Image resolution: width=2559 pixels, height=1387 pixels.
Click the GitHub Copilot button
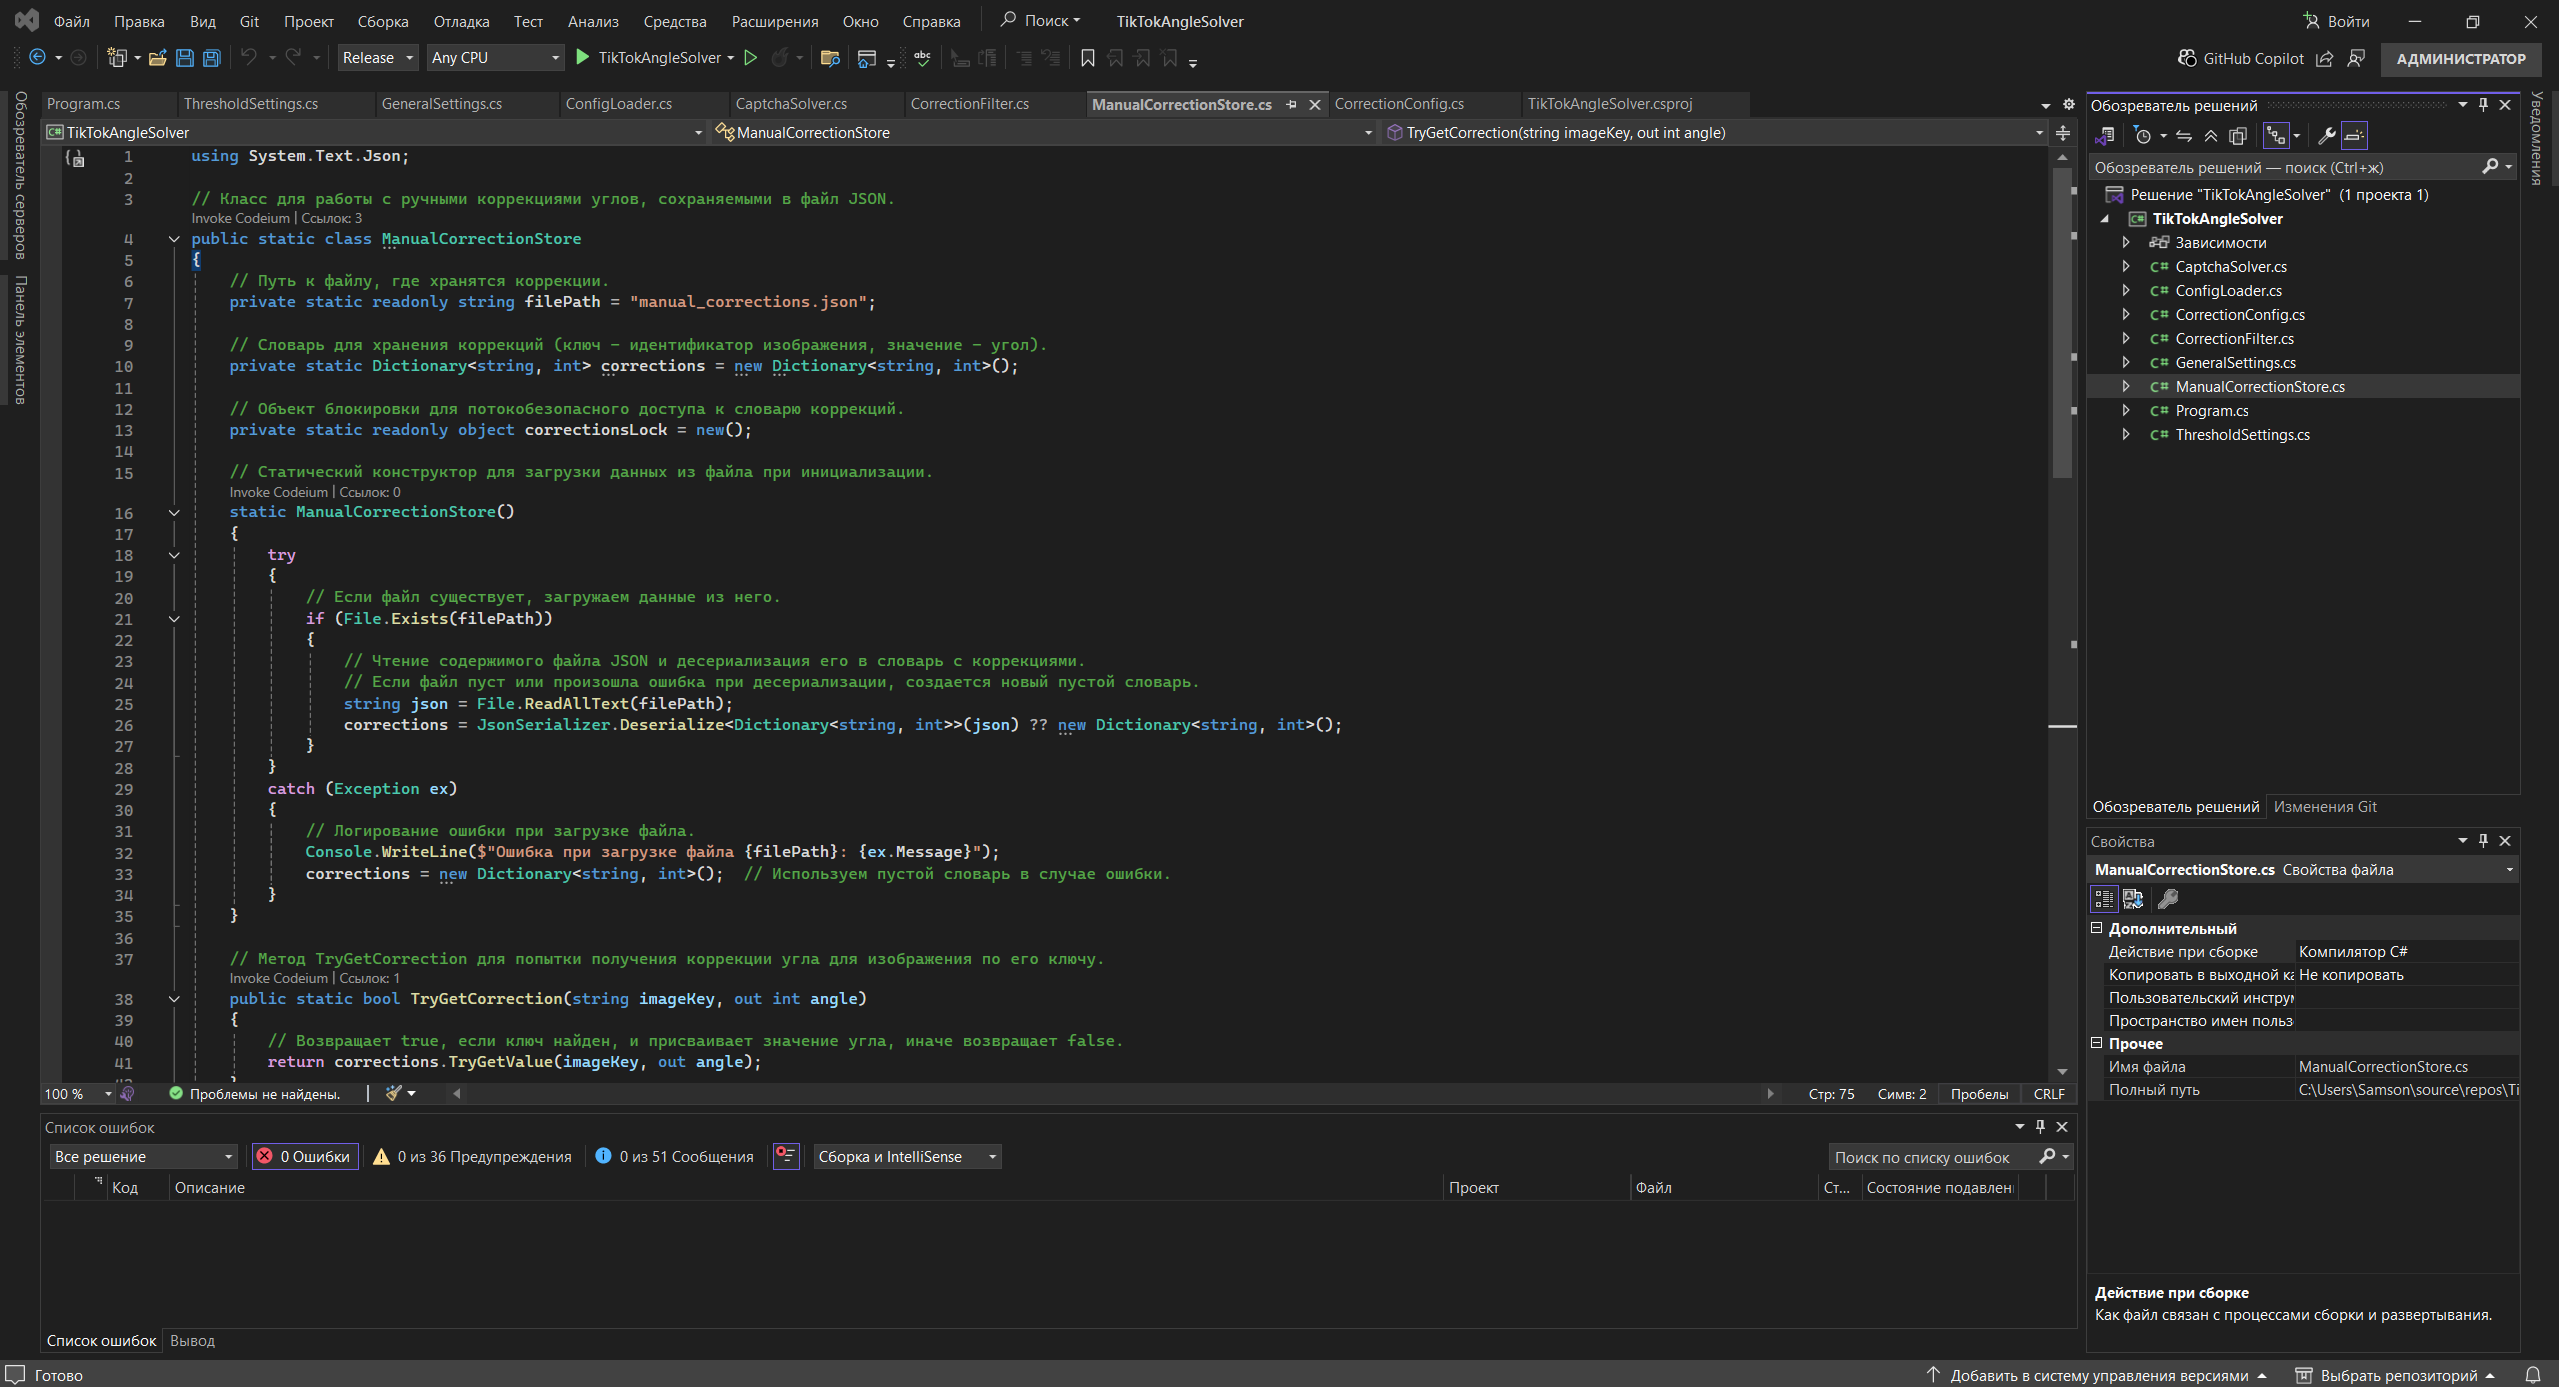point(2240,58)
